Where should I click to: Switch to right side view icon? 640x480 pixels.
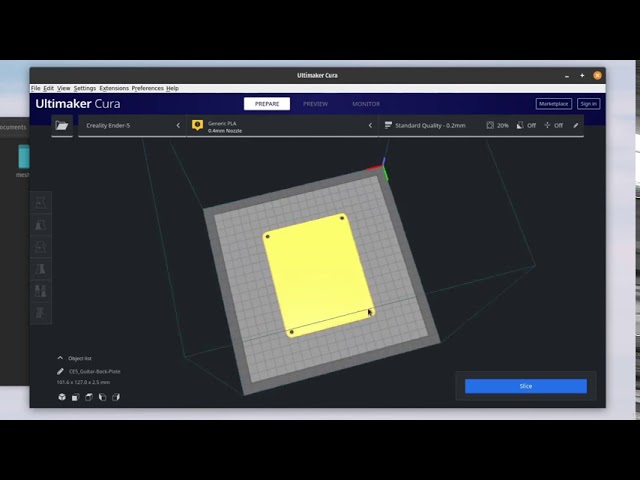(116, 397)
